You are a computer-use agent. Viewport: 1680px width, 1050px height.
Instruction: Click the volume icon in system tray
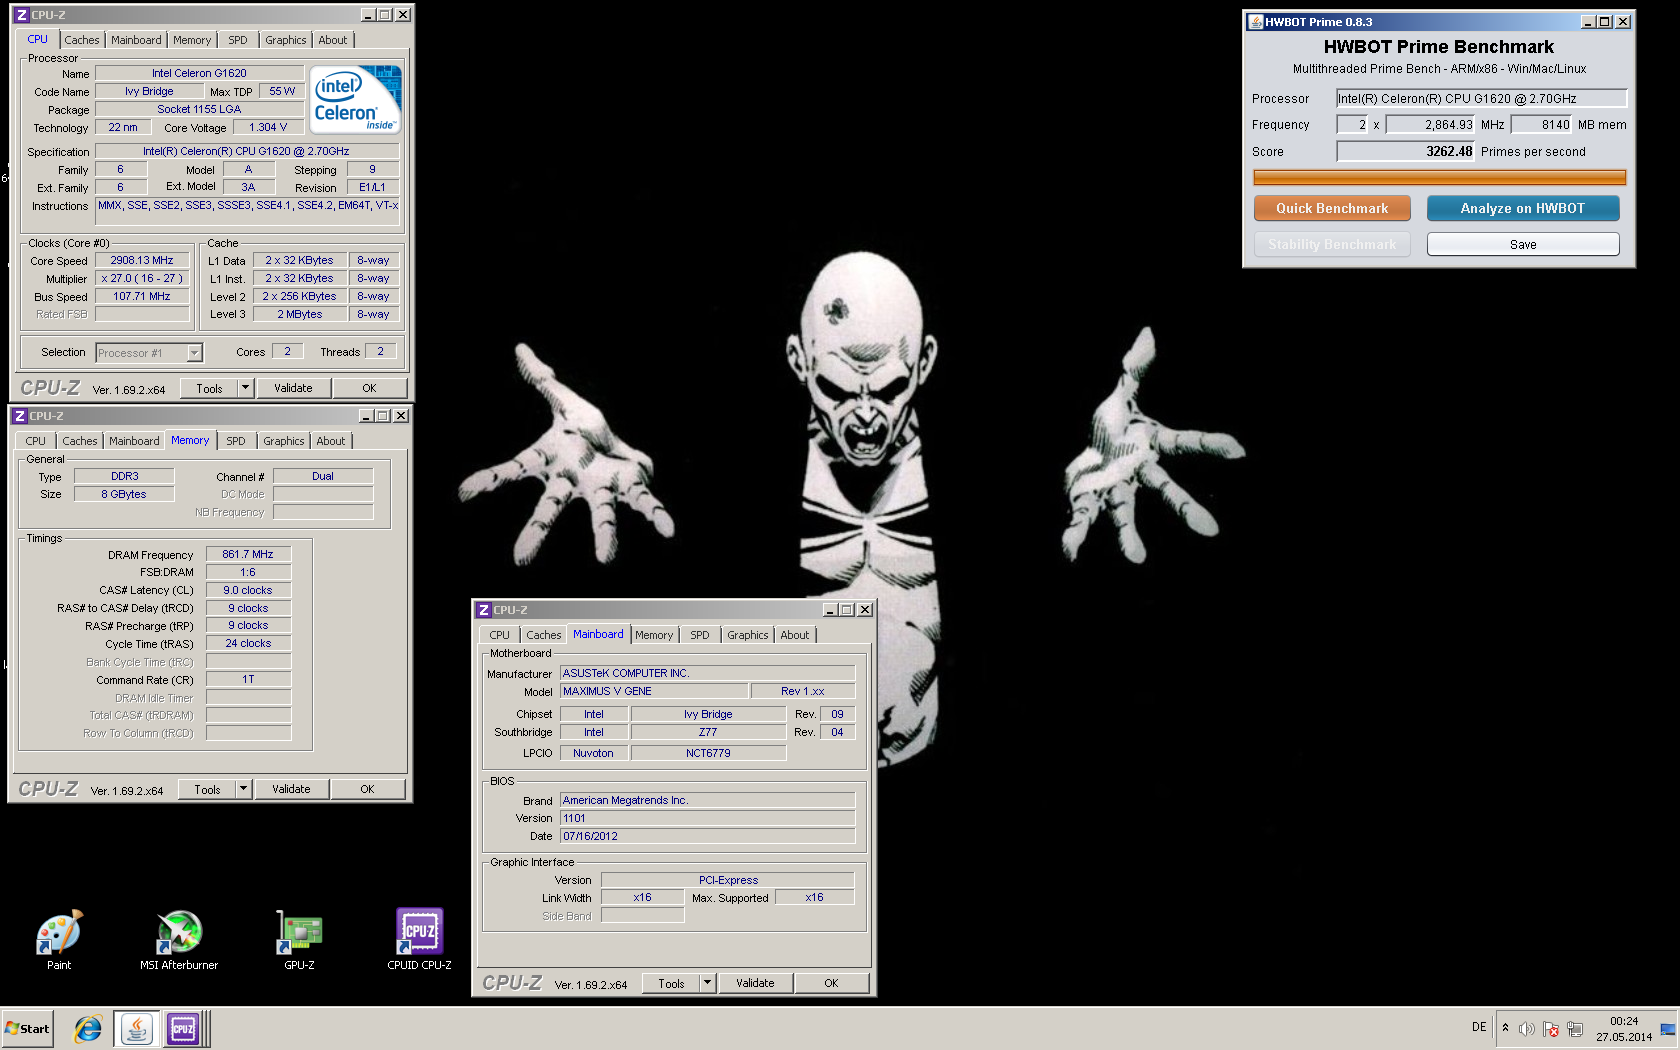pyautogui.click(x=1526, y=1029)
